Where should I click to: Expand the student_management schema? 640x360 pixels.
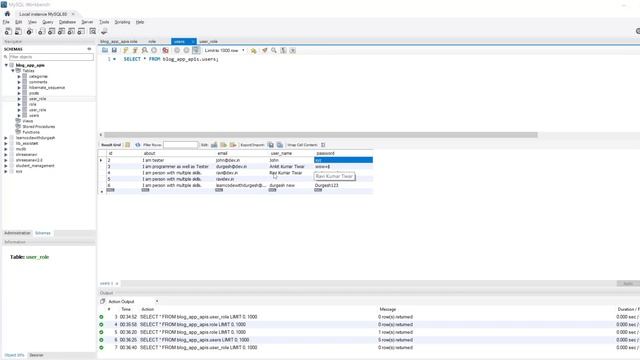(6, 166)
